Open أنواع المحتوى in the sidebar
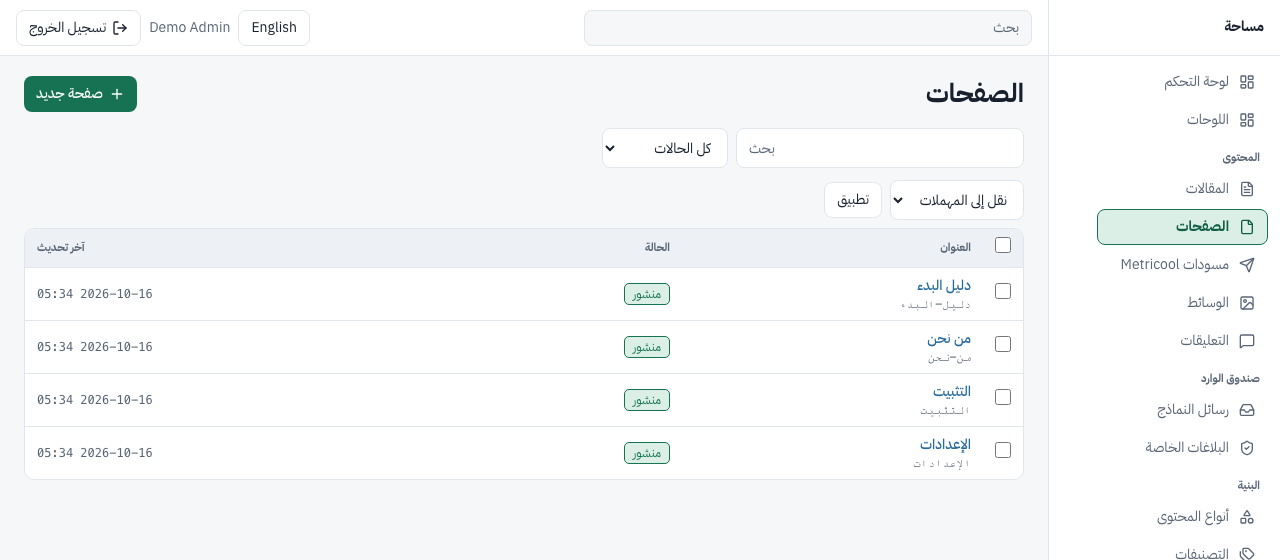This screenshot has height=560, width=1280. pos(1182,517)
